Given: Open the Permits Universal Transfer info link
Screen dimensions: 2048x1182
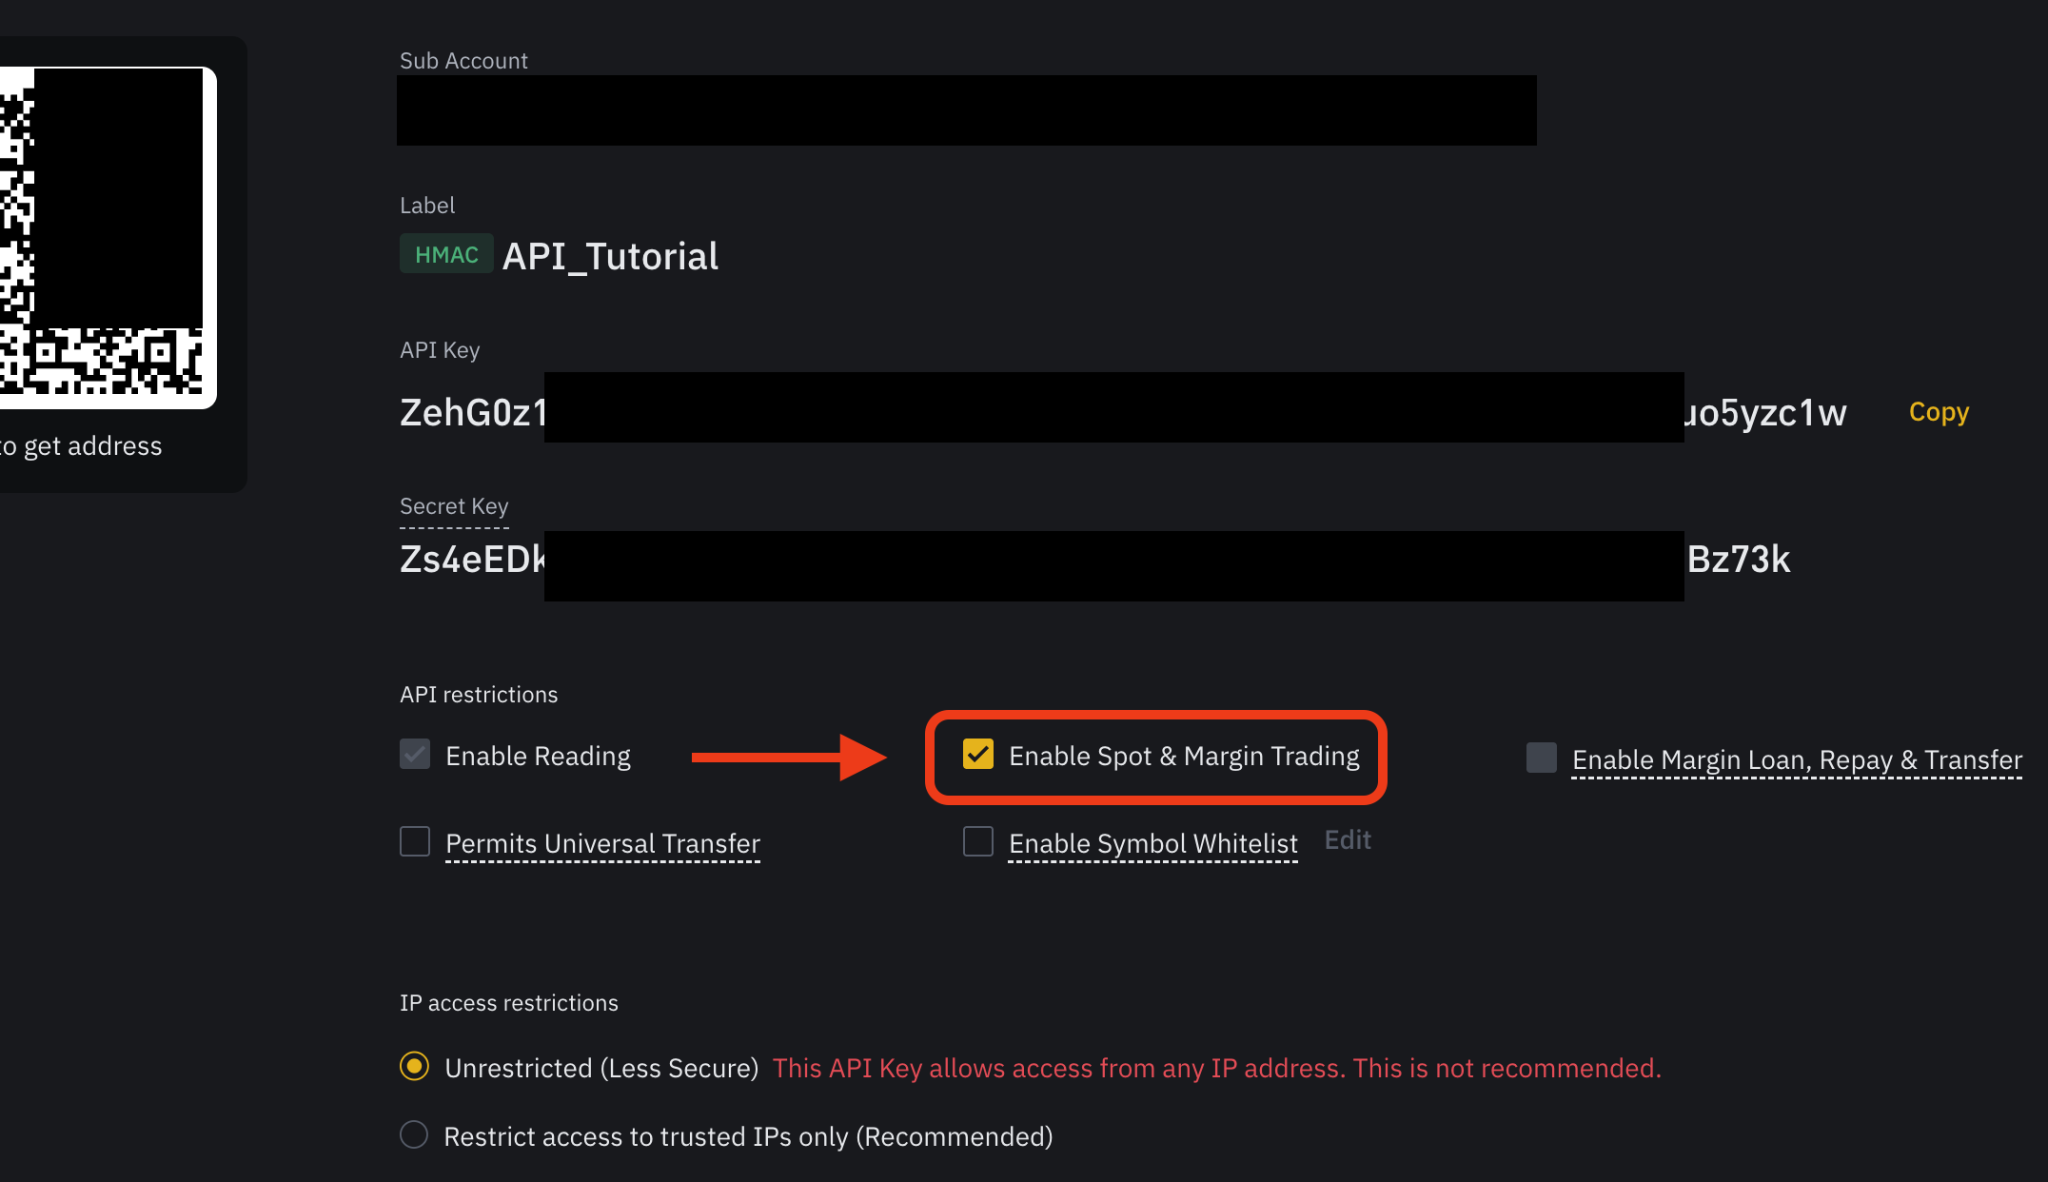Looking at the screenshot, I should pos(601,843).
